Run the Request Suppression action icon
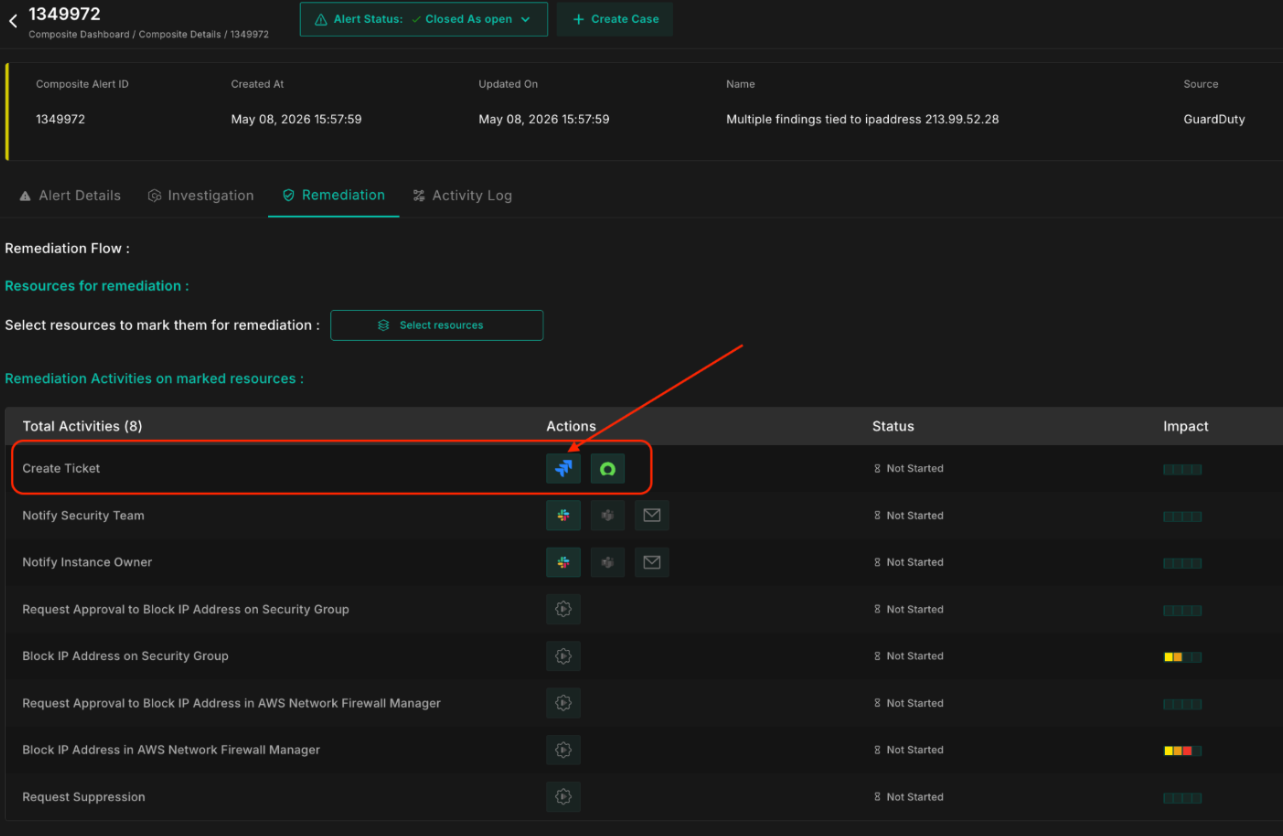 [563, 797]
